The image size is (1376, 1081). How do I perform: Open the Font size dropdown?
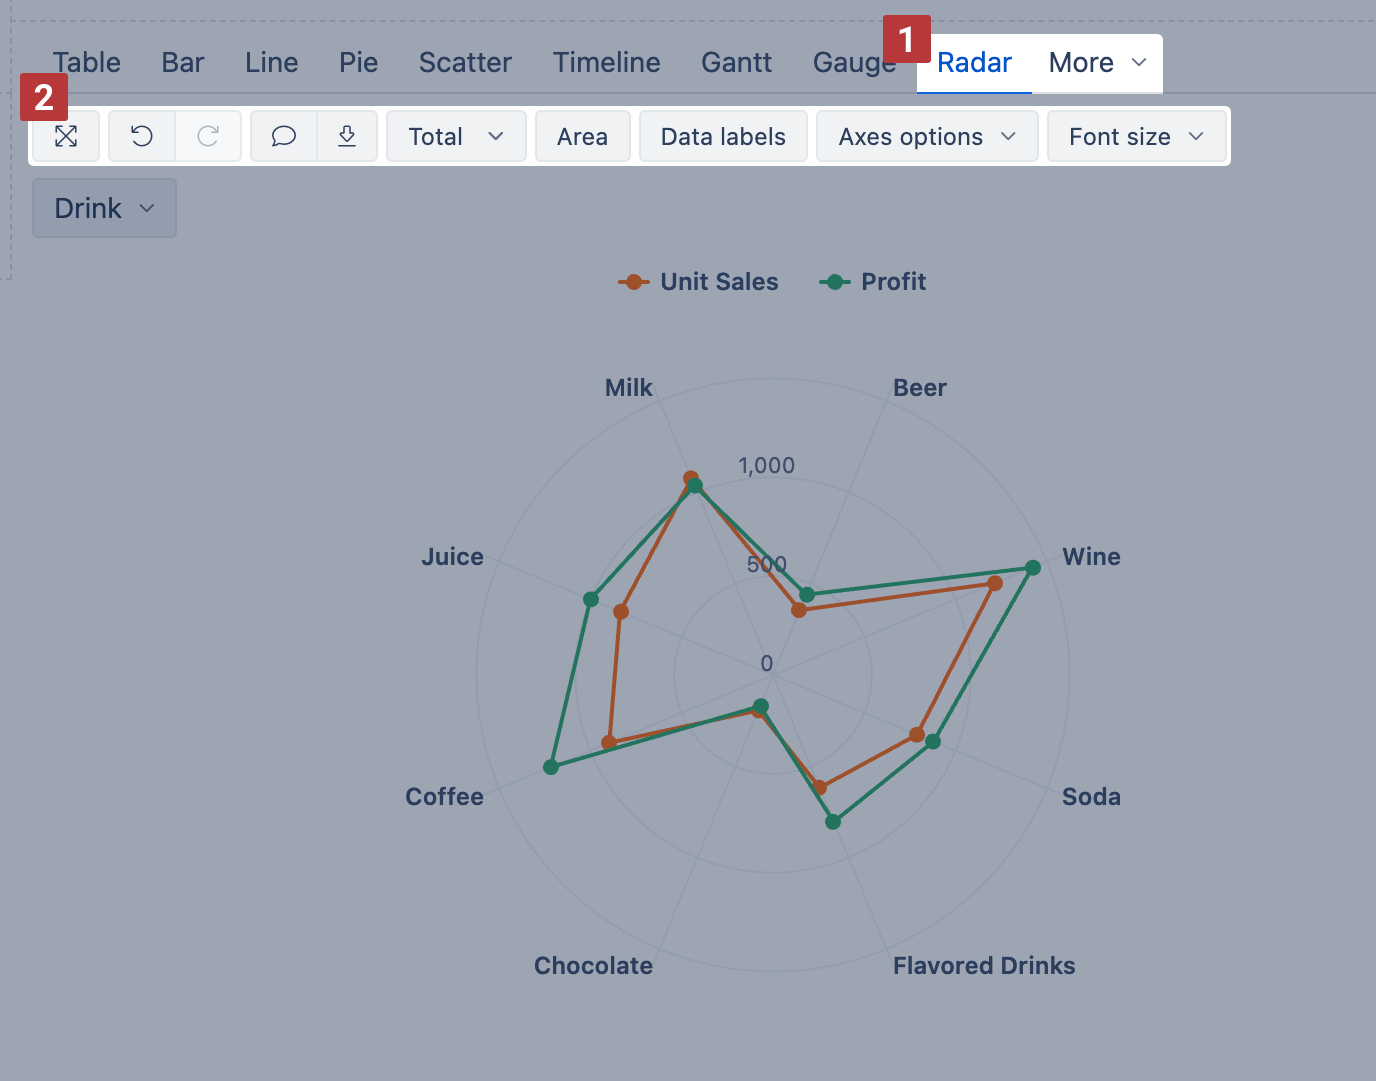(x=1136, y=136)
